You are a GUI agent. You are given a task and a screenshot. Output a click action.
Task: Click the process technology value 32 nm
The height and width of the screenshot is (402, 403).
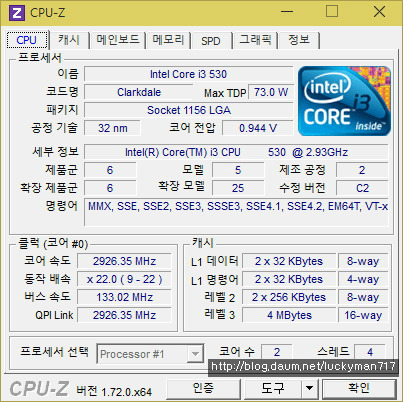pos(113,128)
